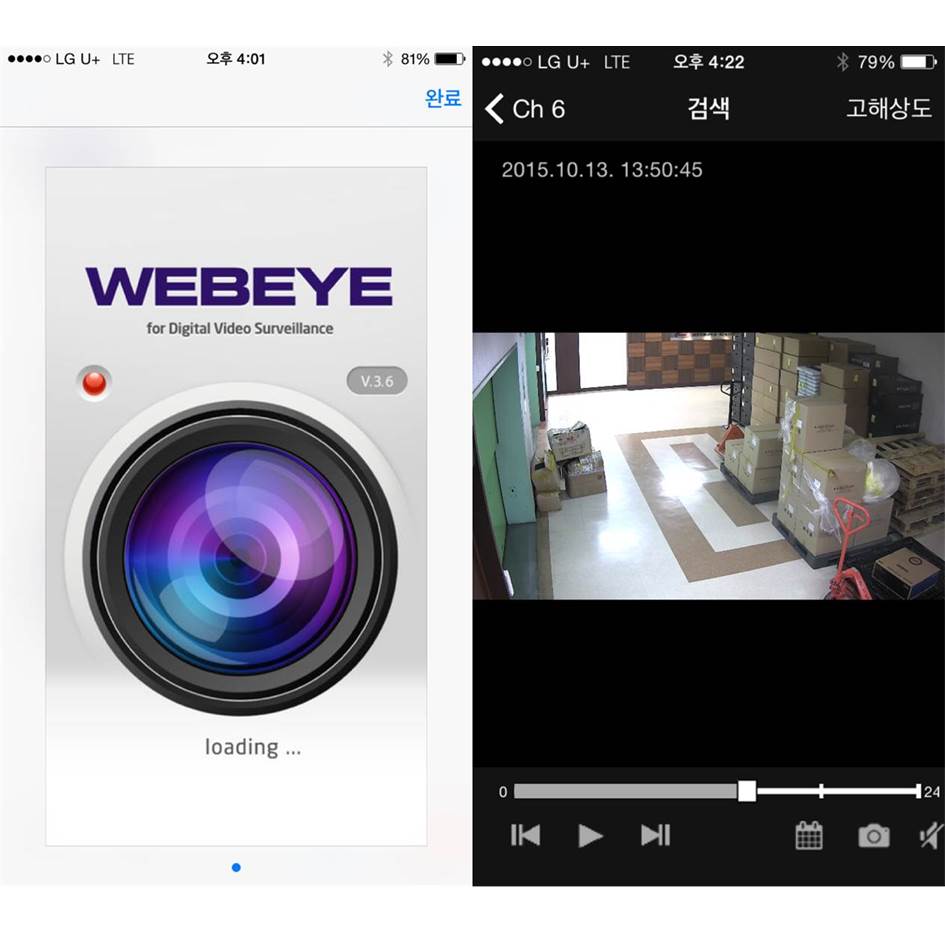Image resolution: width=945 pixels, height=936 pixels.
Task: Tap the battery icon in the dark status bar
Action: pos(918,62)
